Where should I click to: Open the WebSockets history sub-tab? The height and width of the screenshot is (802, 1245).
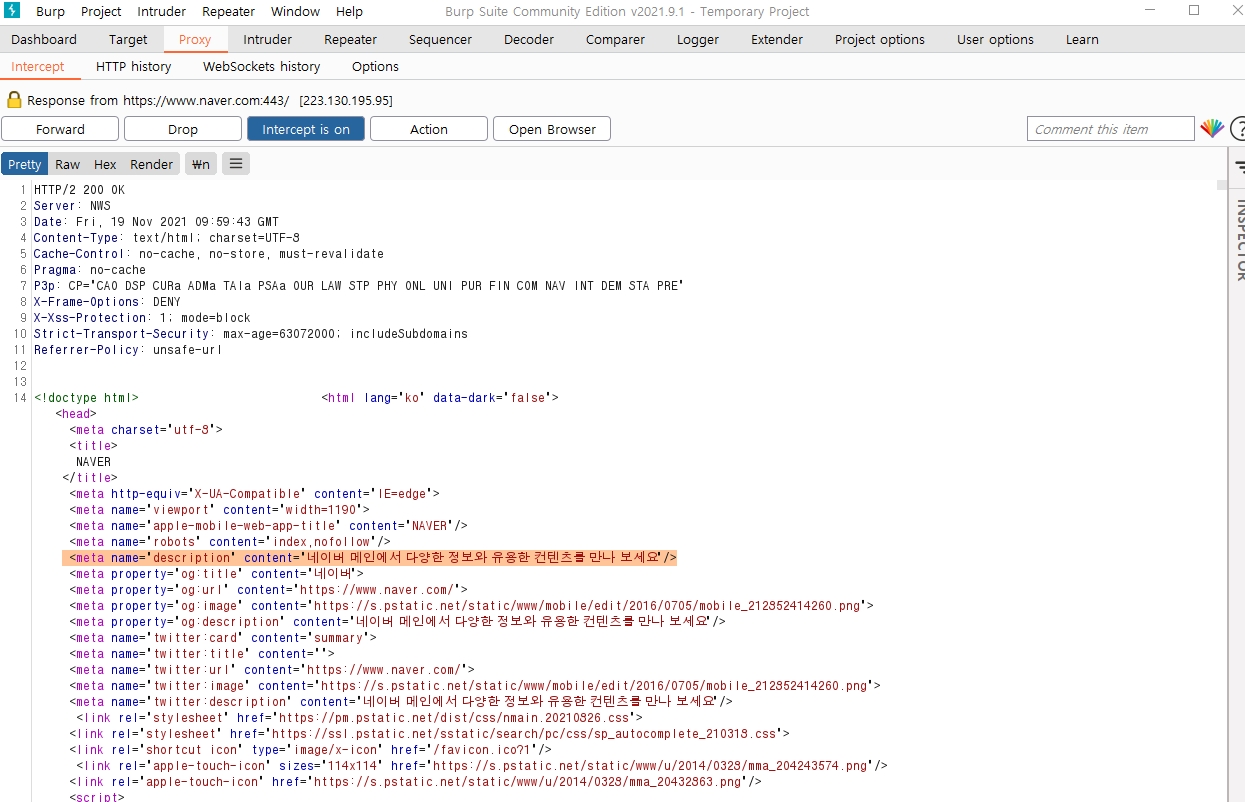pos(262,66)
